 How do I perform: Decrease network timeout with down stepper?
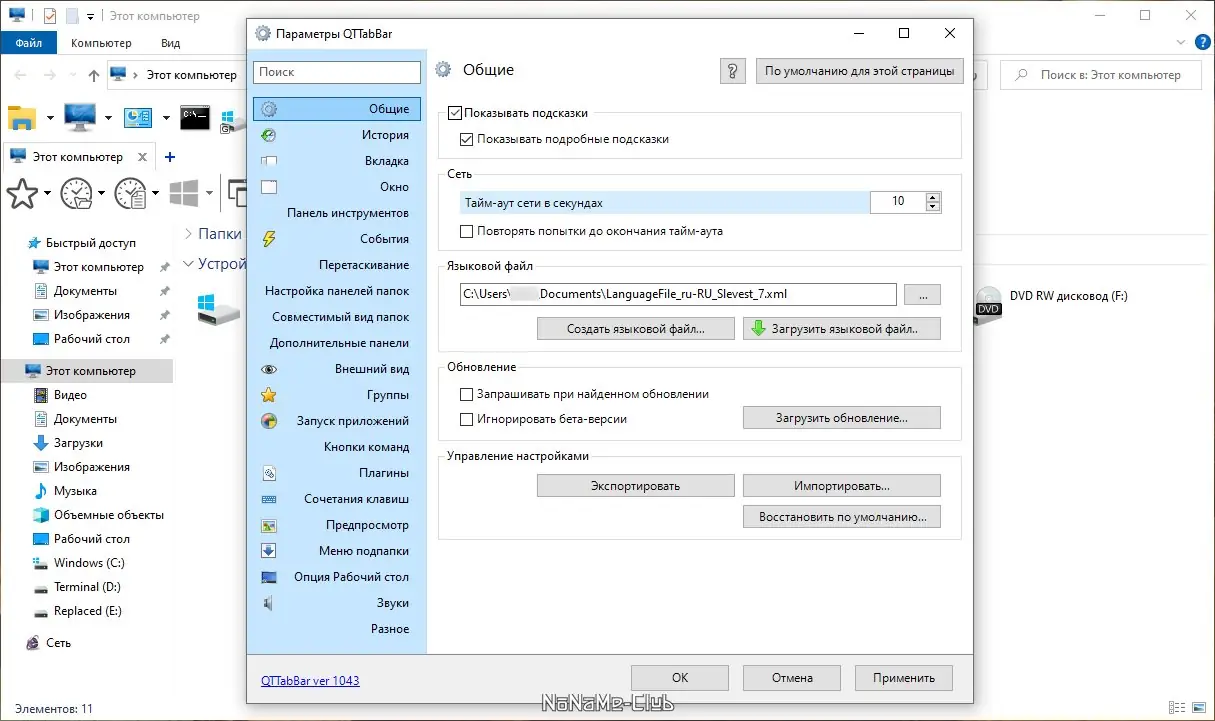tap(933, 207)
